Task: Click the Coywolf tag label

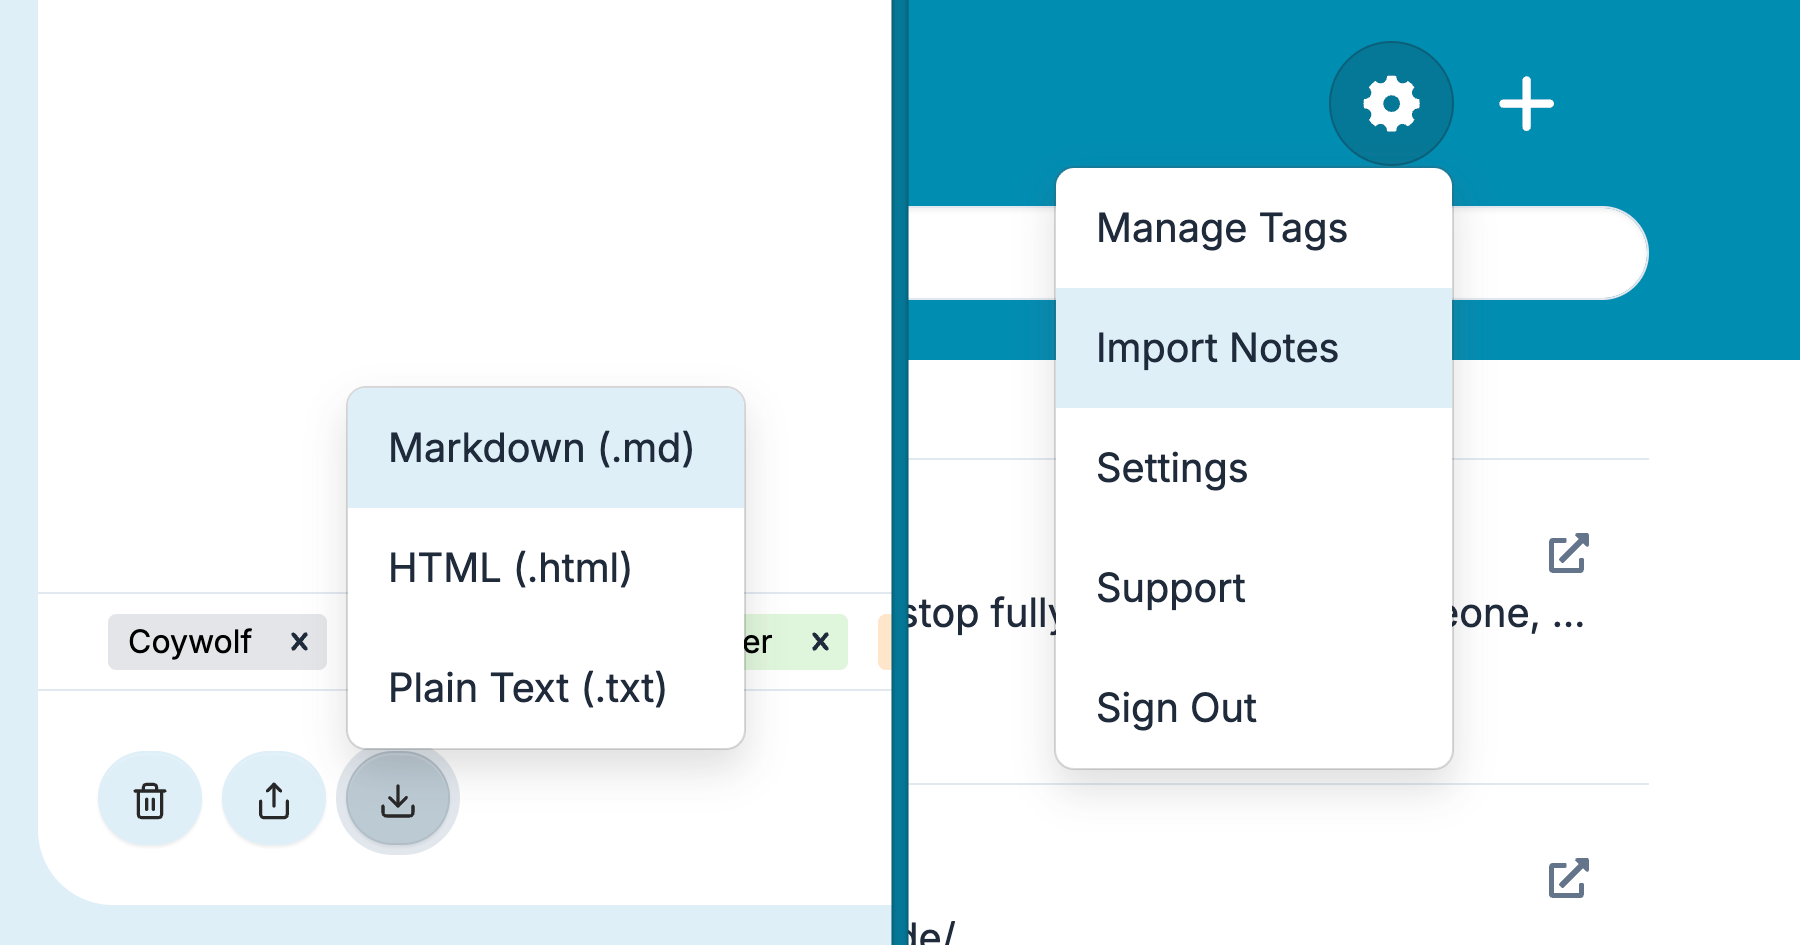Action: pyautogui.click(x=190, y=643)
